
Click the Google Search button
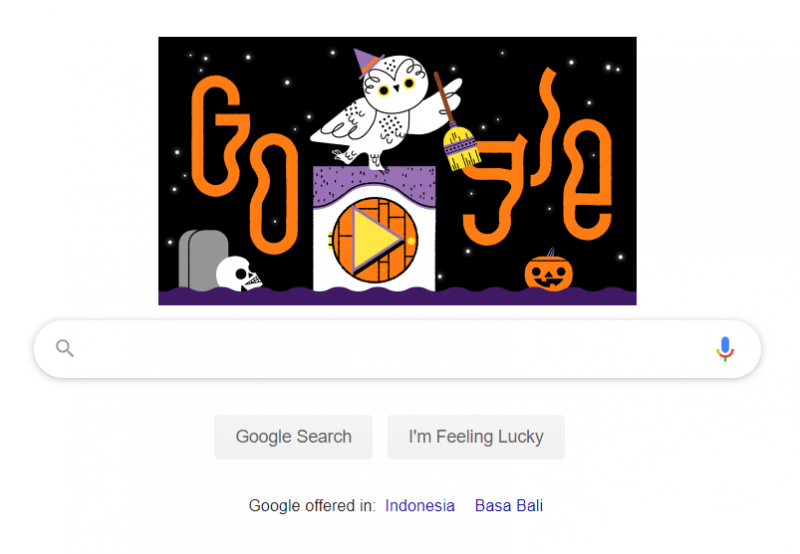point(293,437)
